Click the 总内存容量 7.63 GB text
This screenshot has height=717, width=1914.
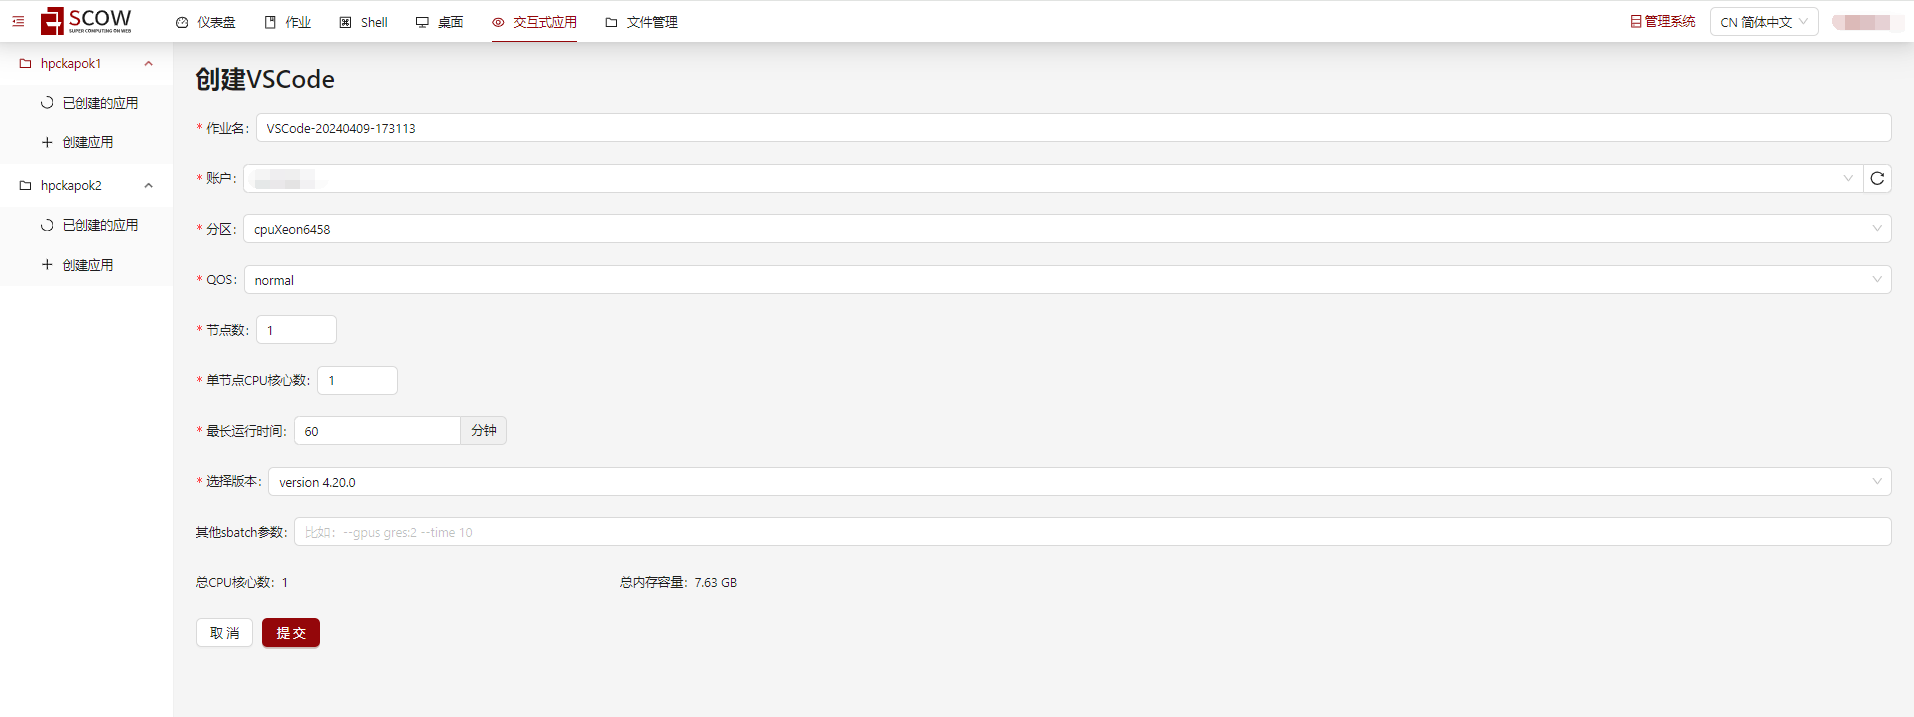(x=678, y=583)
